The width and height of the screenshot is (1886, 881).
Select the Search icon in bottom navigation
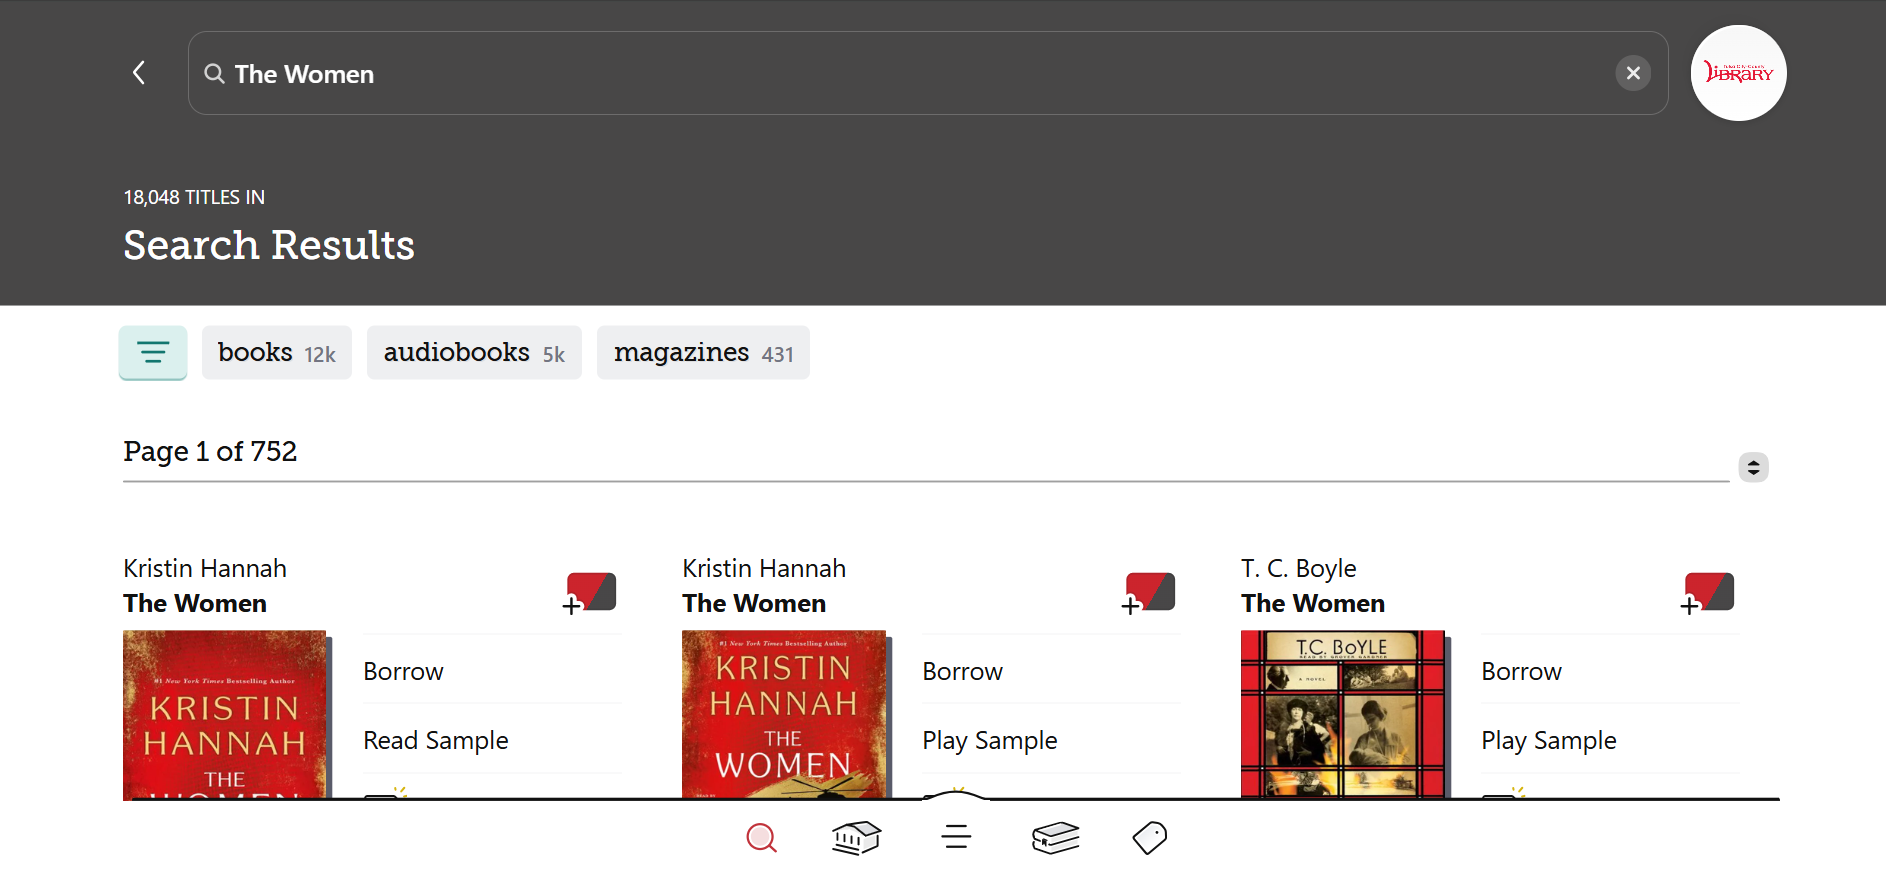click(761, 838)
